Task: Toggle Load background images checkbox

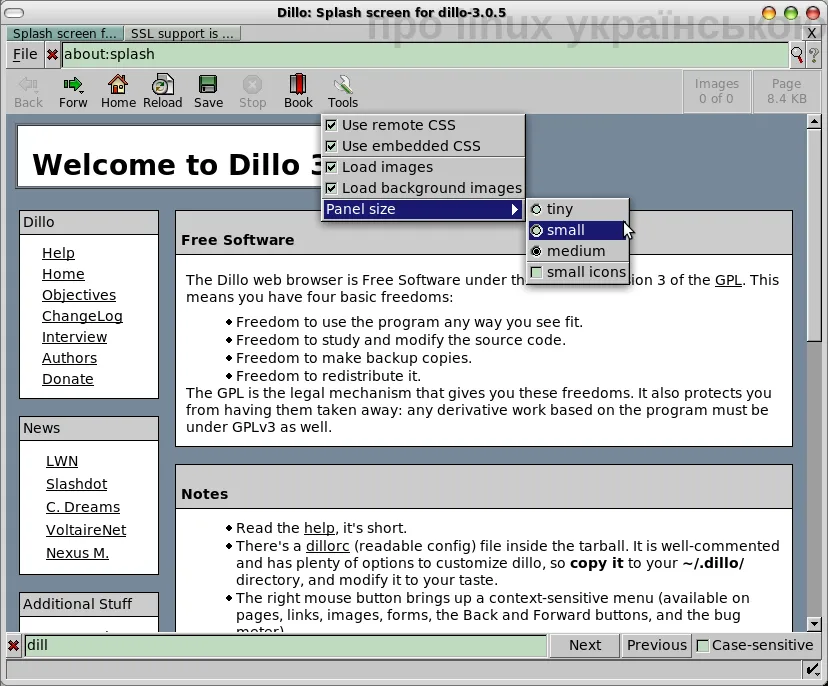Action: 331,188
